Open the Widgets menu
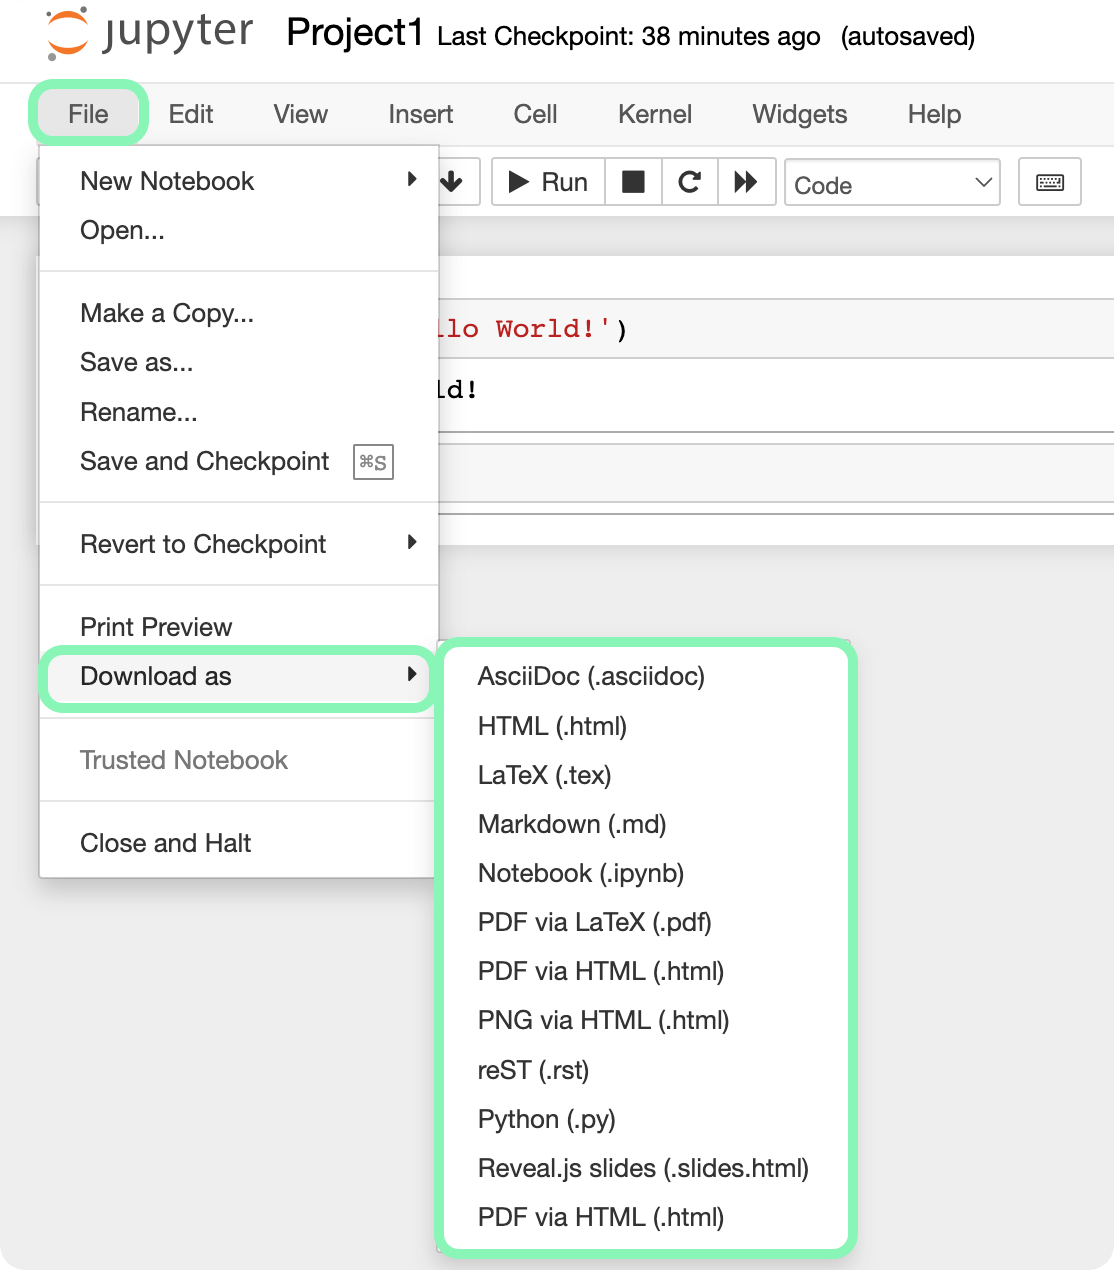 799,114
